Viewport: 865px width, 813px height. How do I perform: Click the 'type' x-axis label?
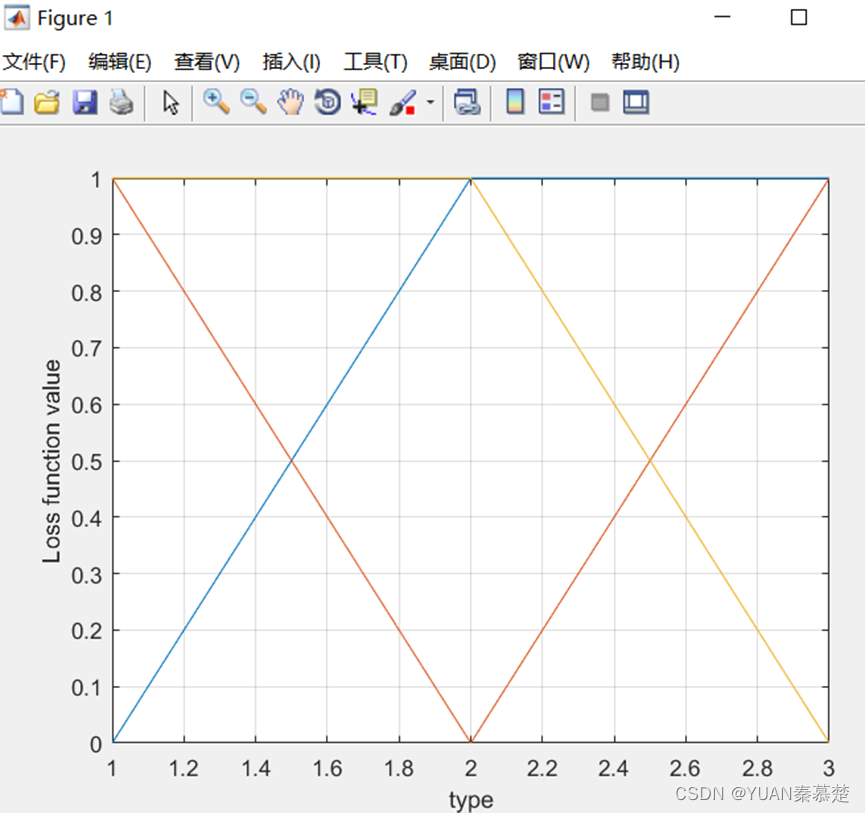pyautogui.click(x=471, y=800)
